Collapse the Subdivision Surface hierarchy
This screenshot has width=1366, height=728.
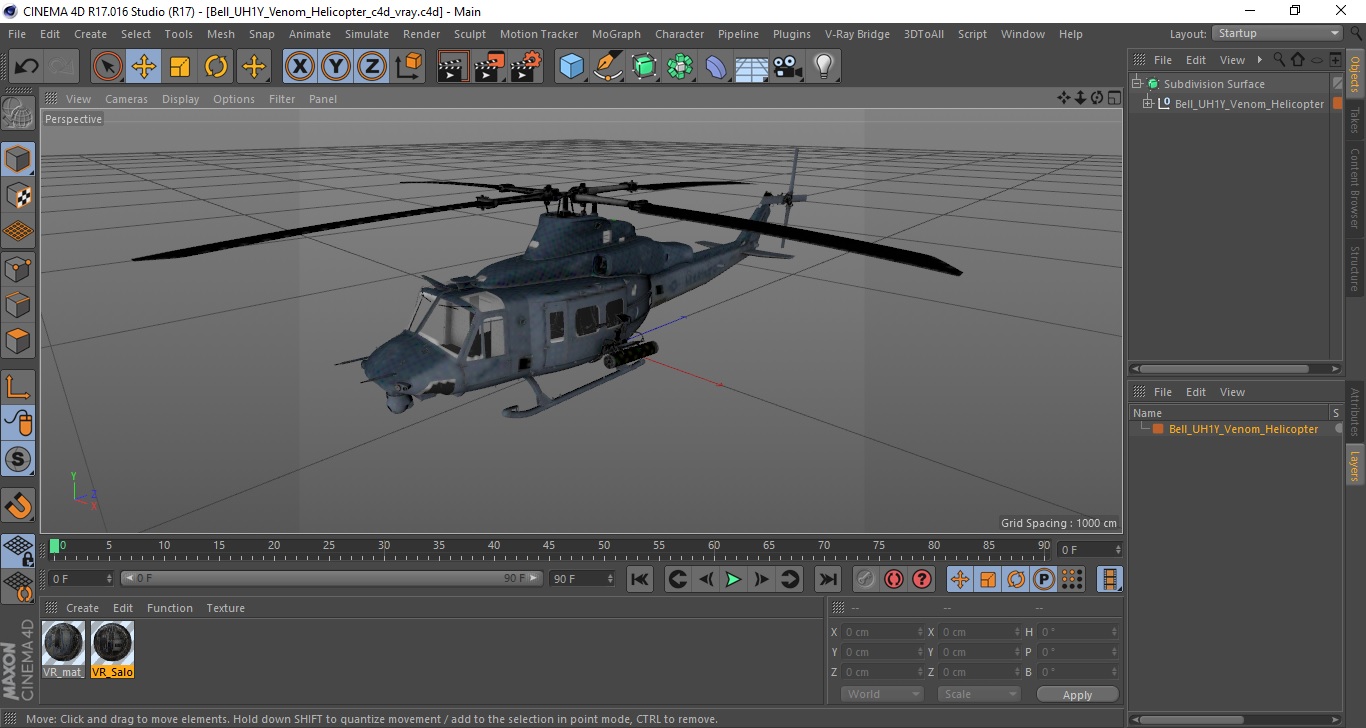coord(1137,84)
